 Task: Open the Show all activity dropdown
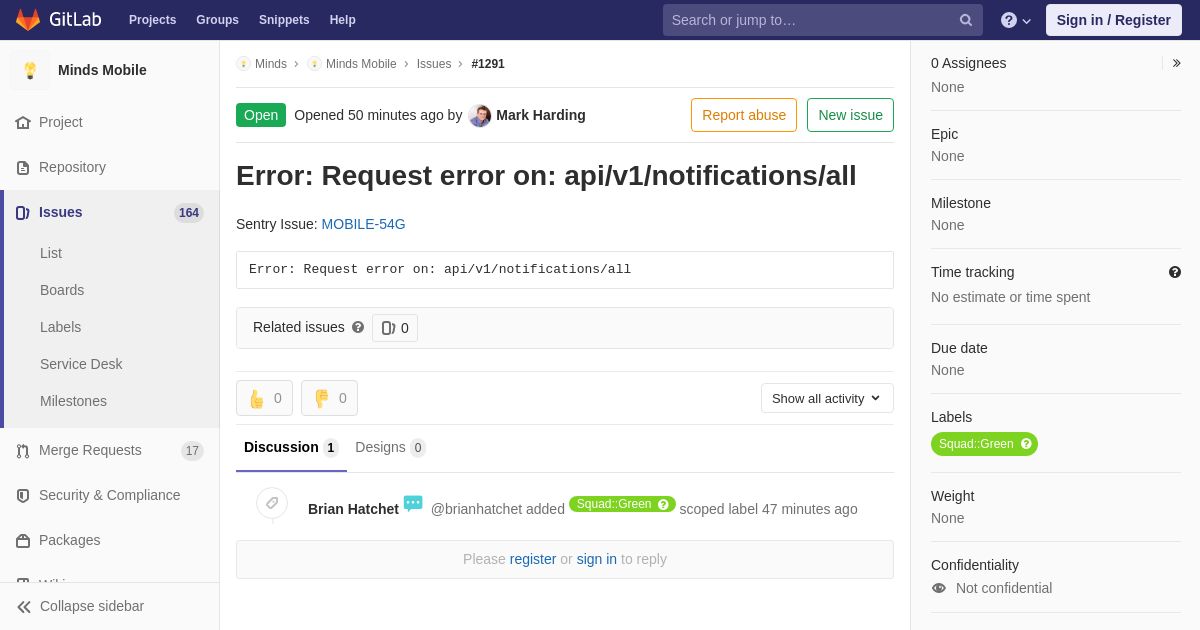[x=827, y=398]
